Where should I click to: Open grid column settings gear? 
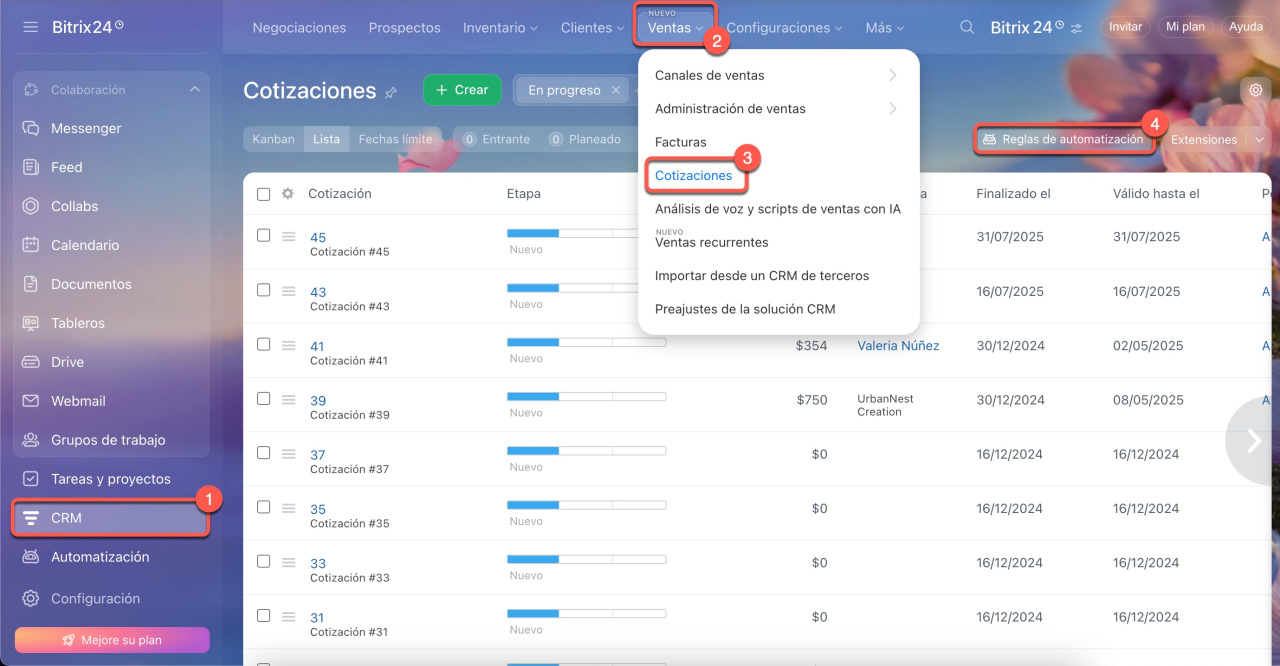point(288,194)
